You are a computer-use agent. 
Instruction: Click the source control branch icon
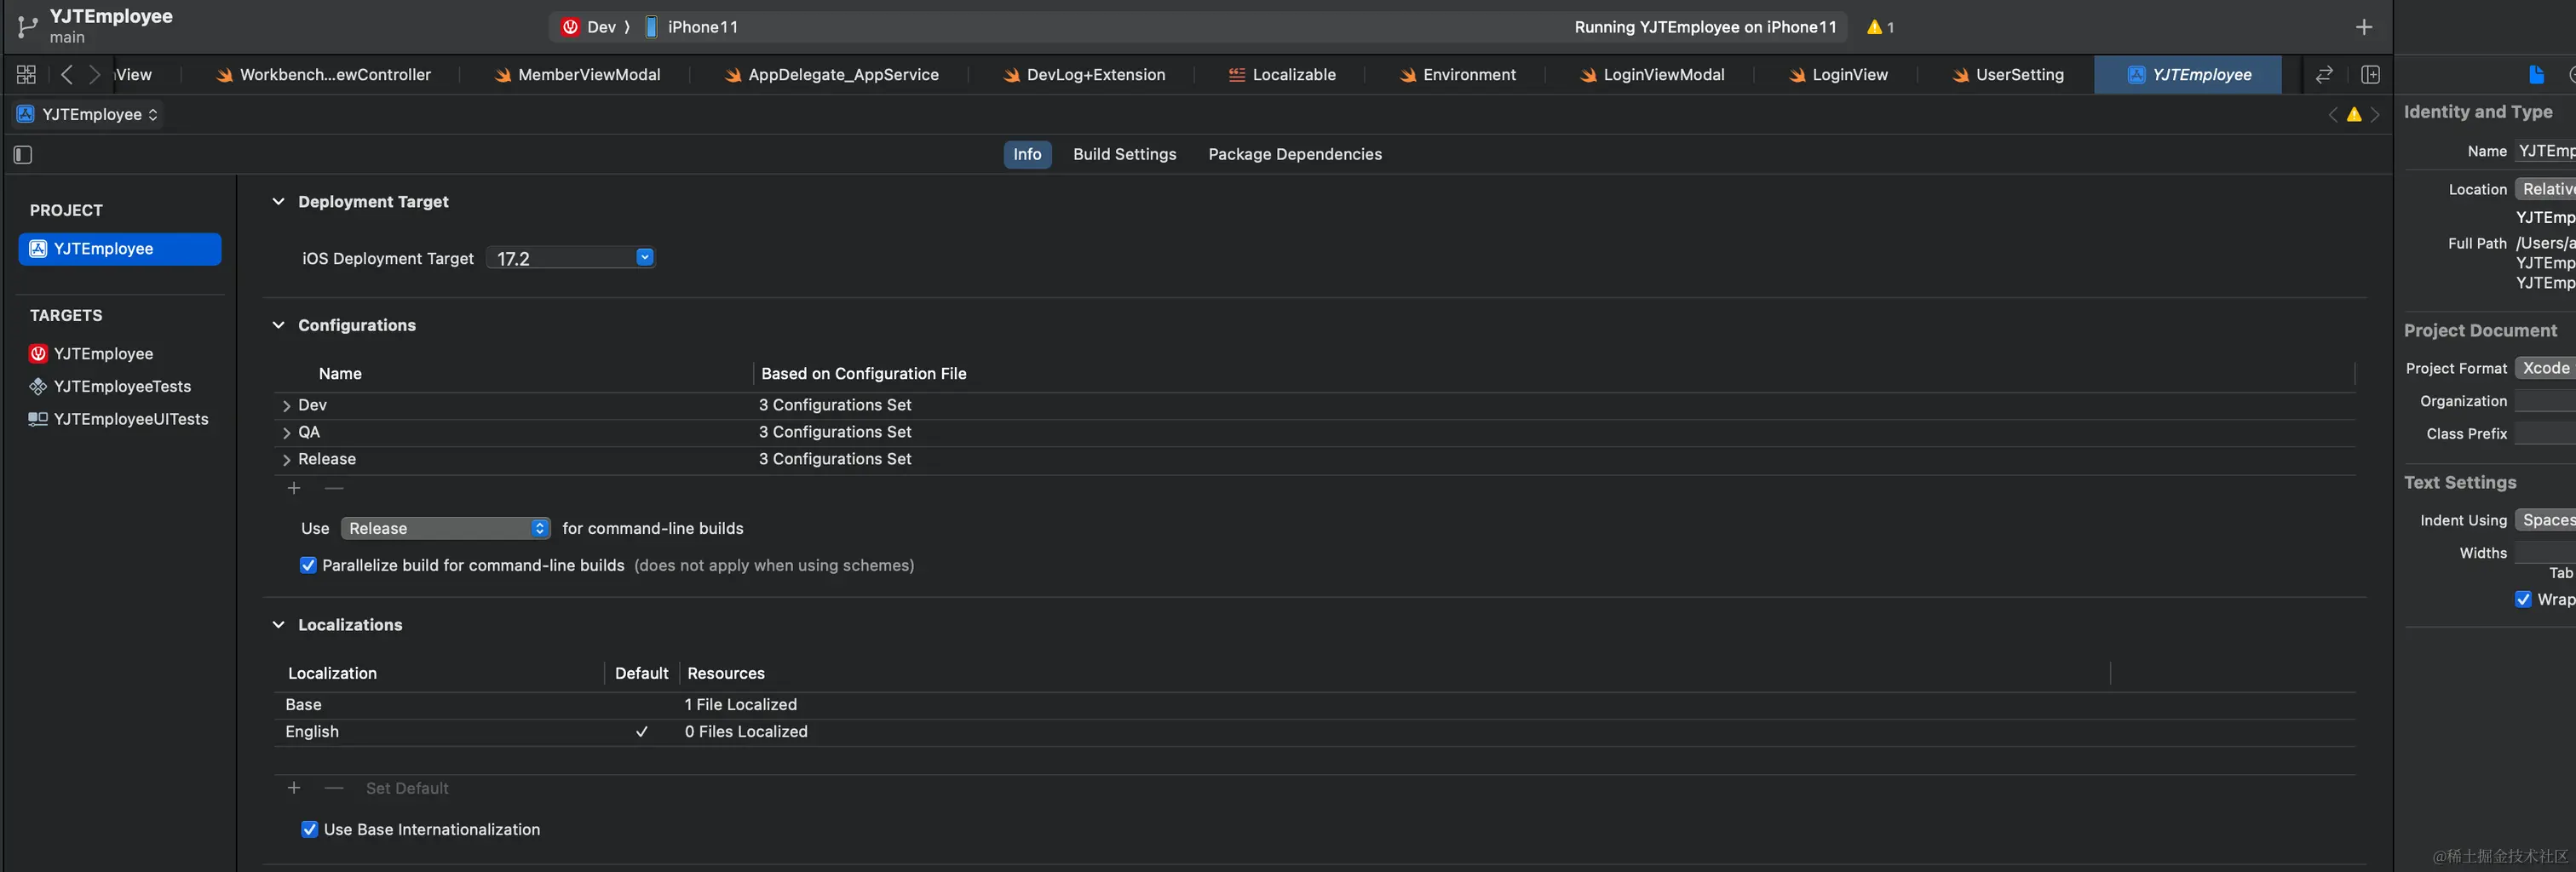pos(27,27)
